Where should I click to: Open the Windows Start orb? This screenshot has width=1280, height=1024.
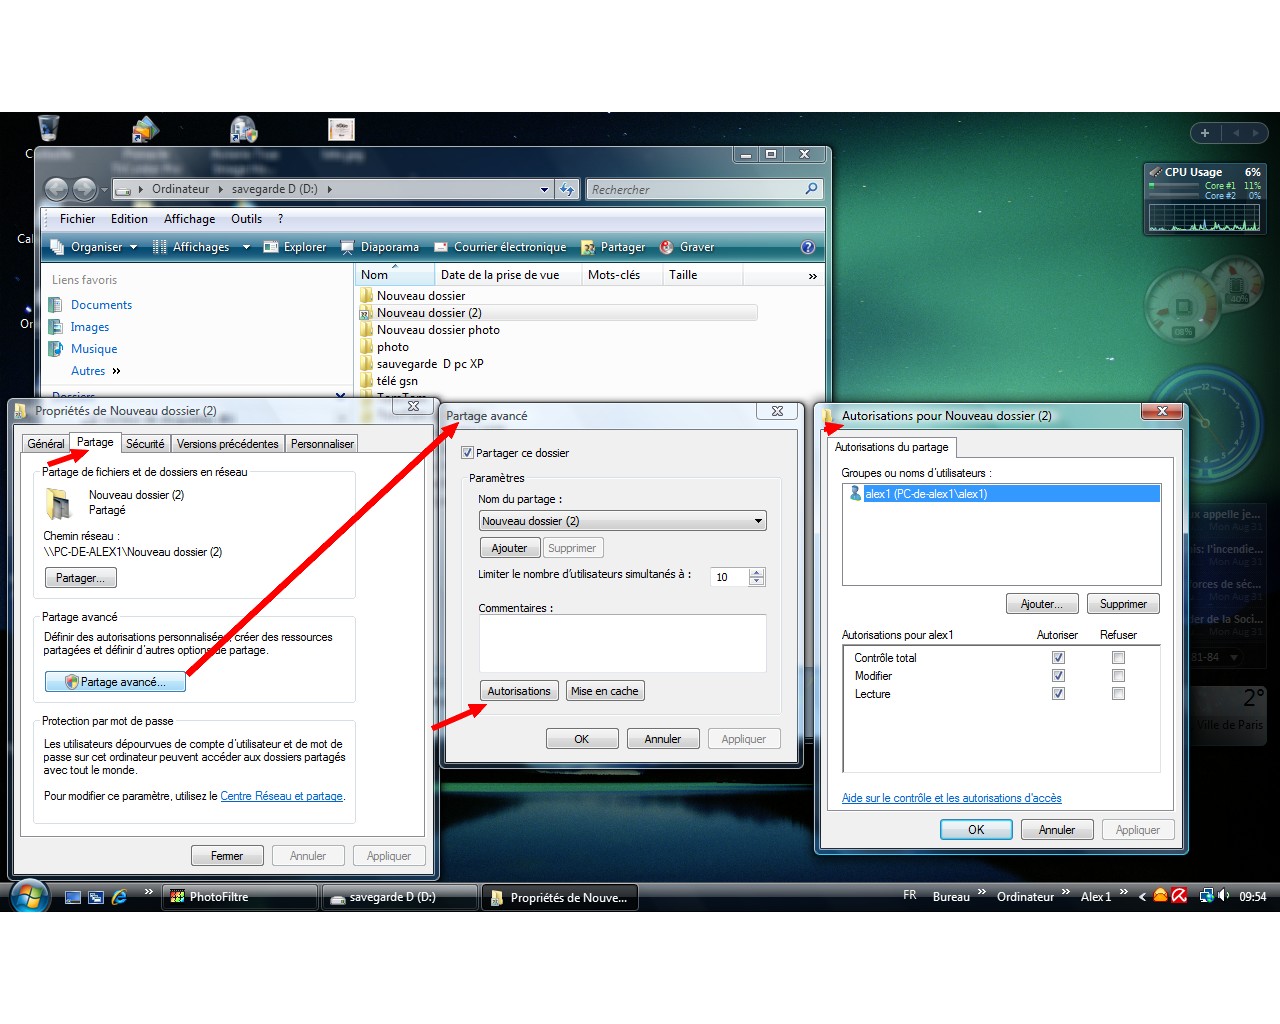(x=29, y=895)
